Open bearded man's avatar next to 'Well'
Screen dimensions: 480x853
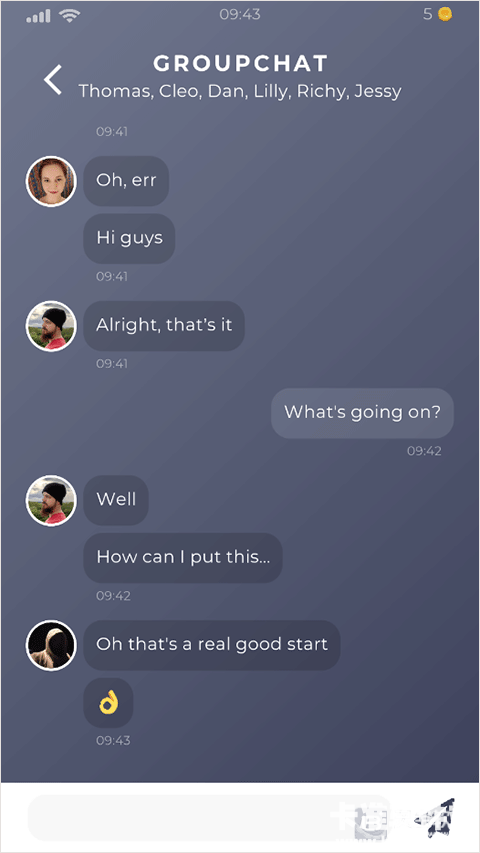coord(51,500)
